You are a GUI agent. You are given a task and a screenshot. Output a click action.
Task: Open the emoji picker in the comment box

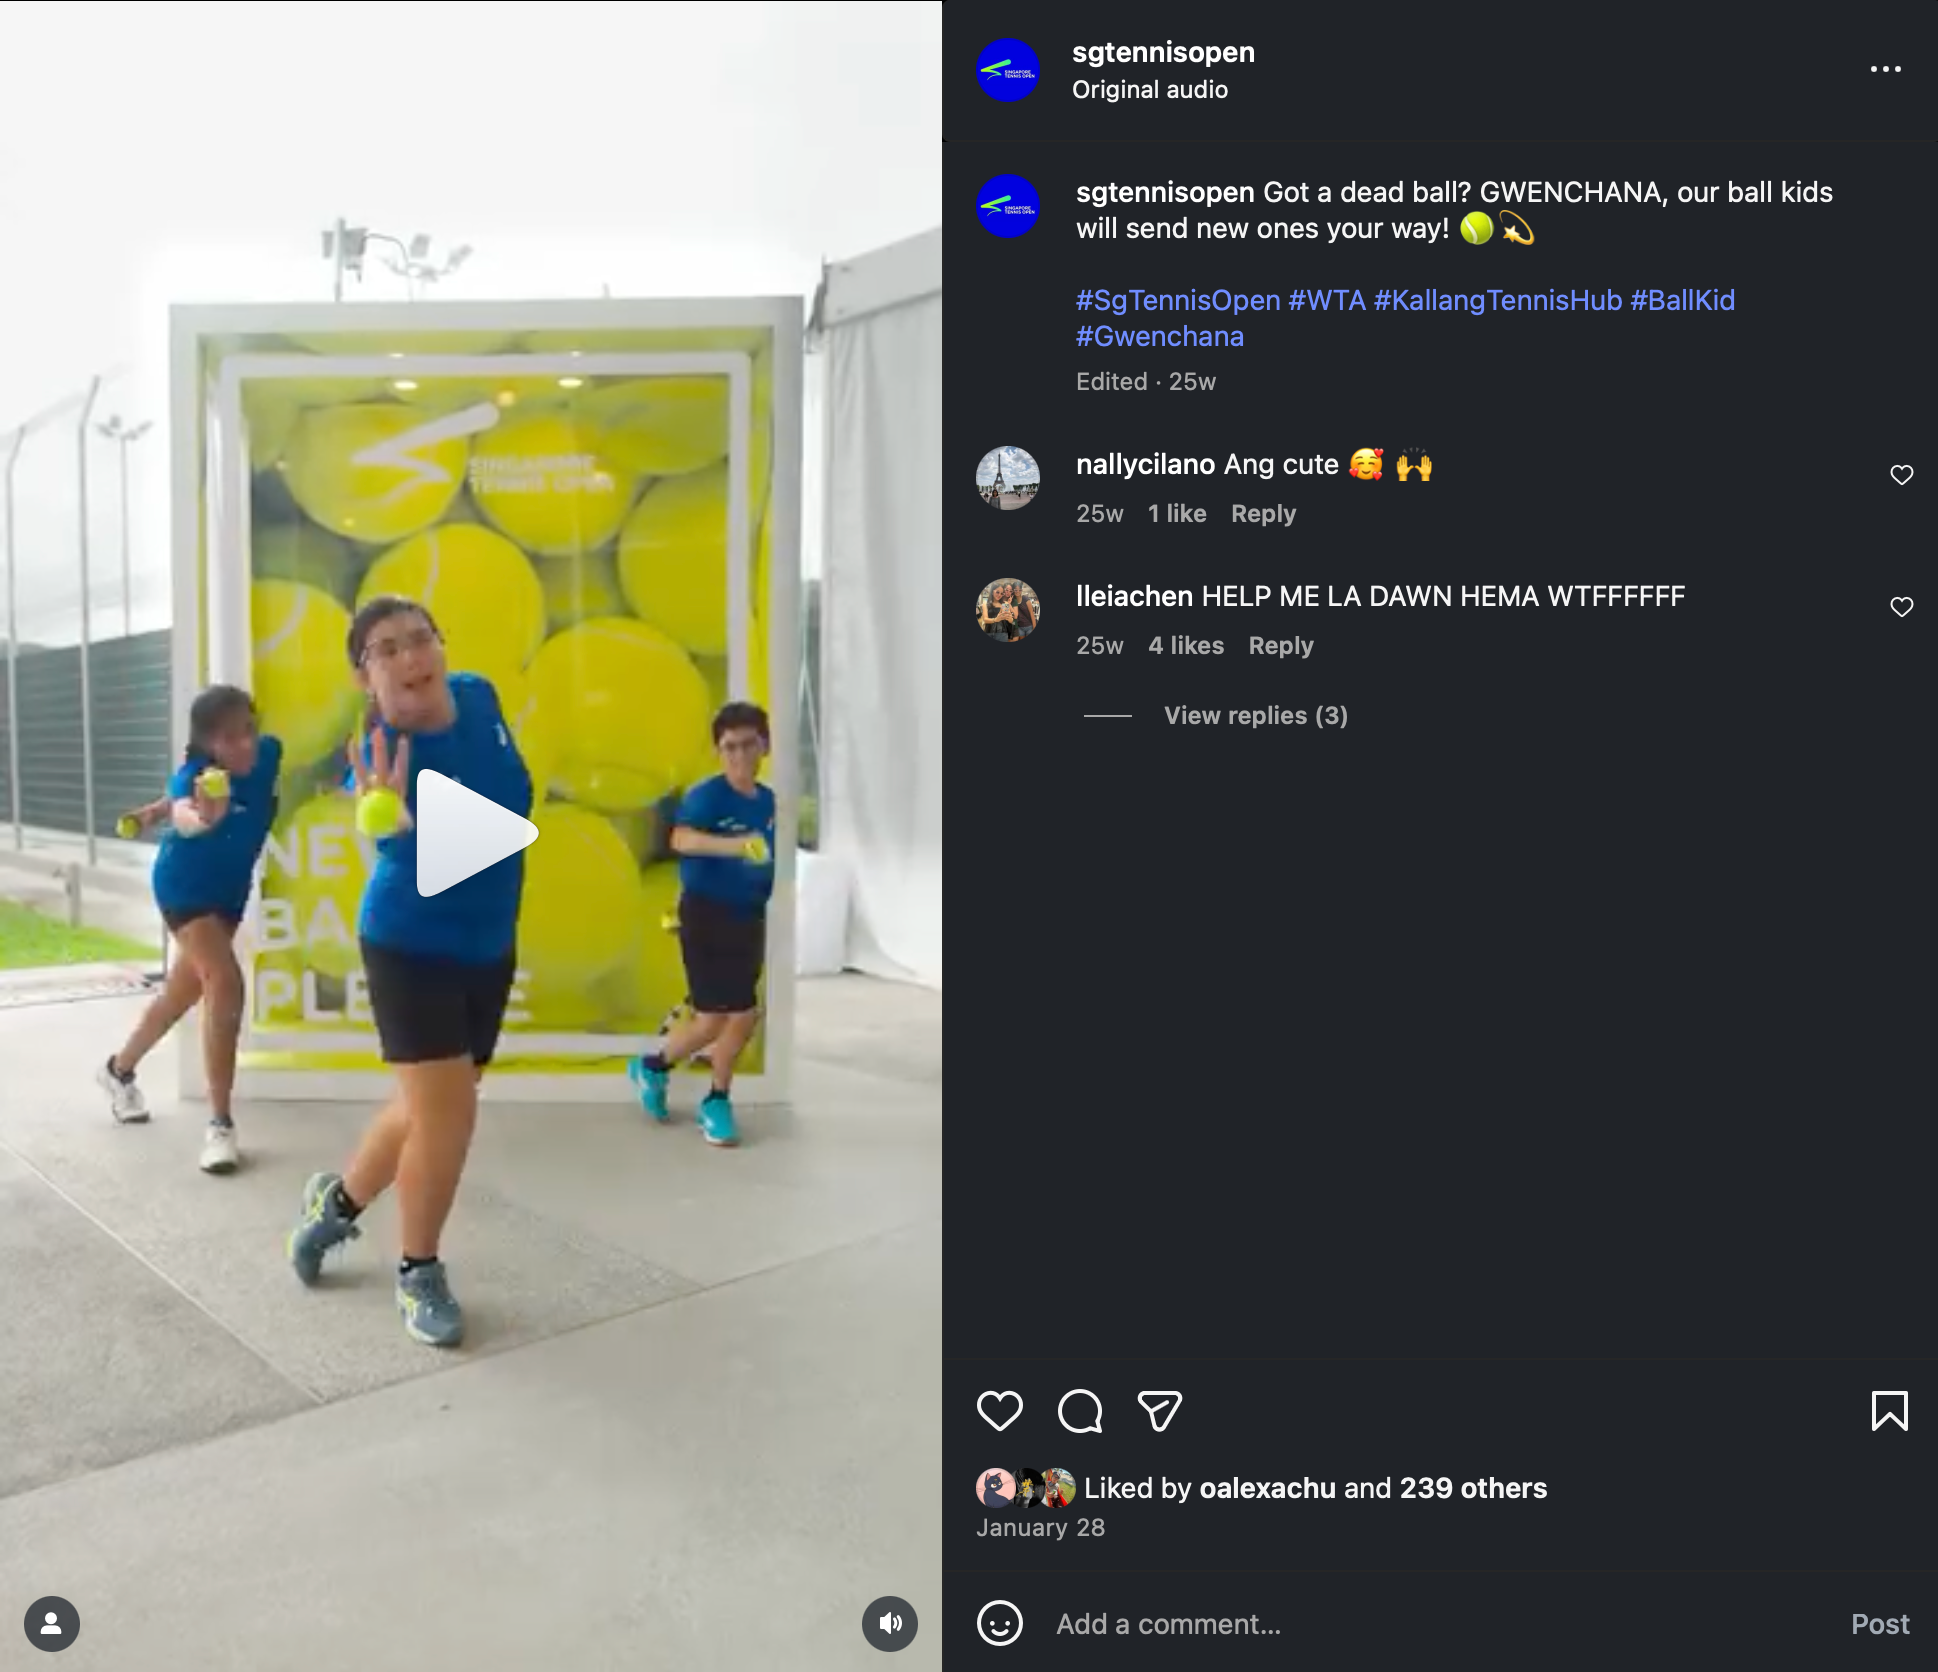coord(999,1623)
